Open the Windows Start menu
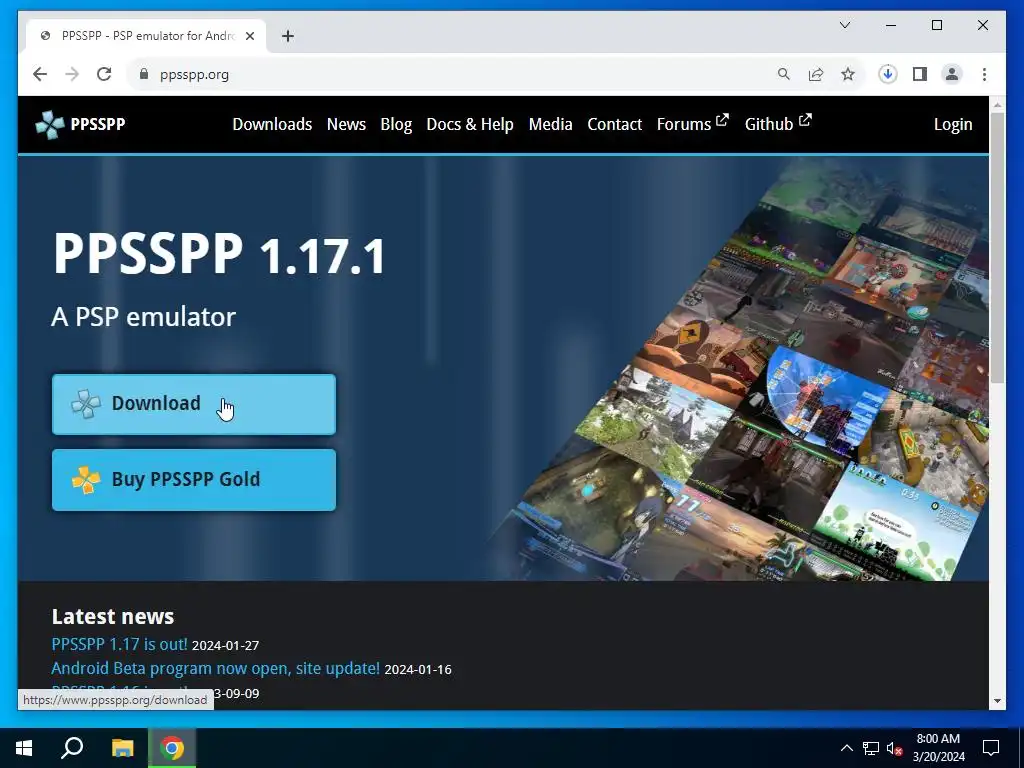This screenshot has width=1024, height=768. (x=24, y=748)
